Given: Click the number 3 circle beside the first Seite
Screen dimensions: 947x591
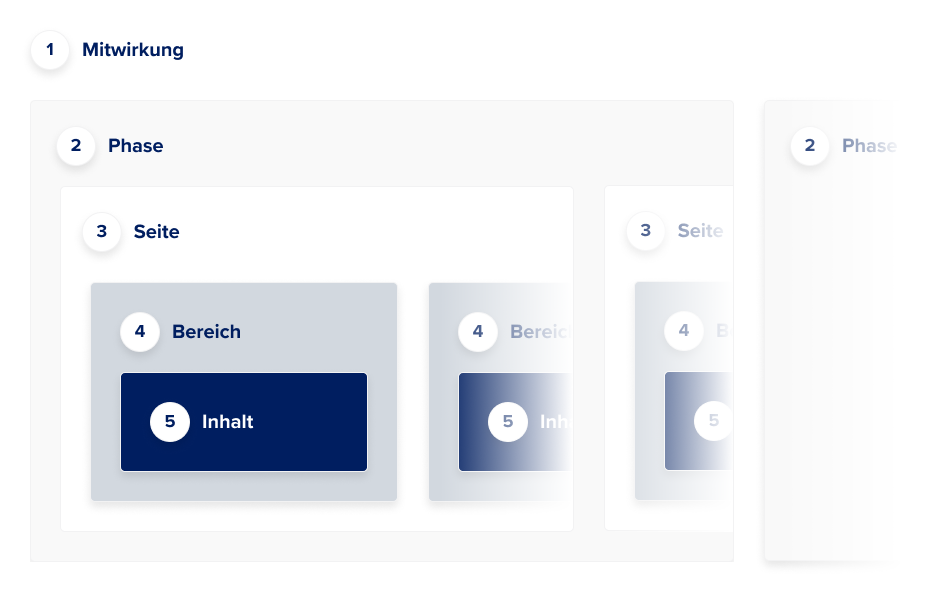Looking at the screenshot, I should [x=101, y=231].
